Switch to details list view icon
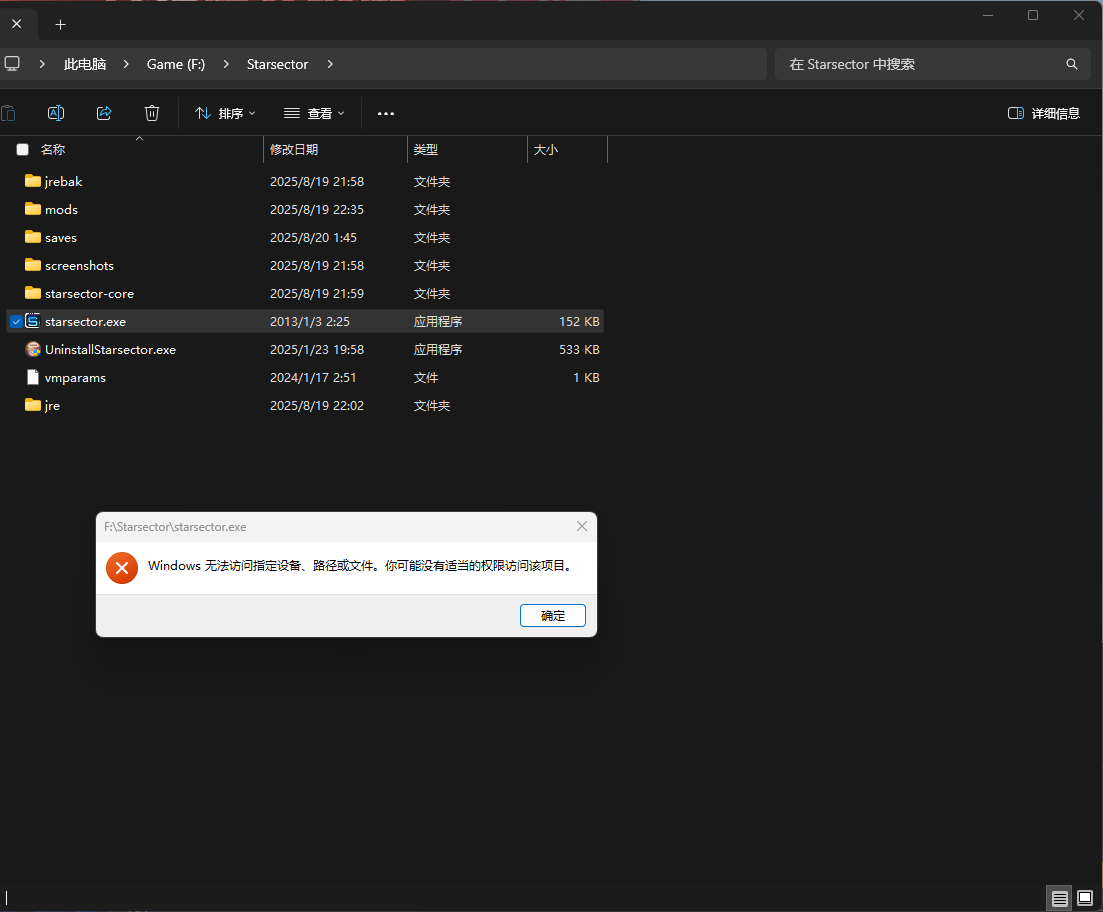Image resolution: width=1103 pixels, height=912 pixels. point(1060,898)
